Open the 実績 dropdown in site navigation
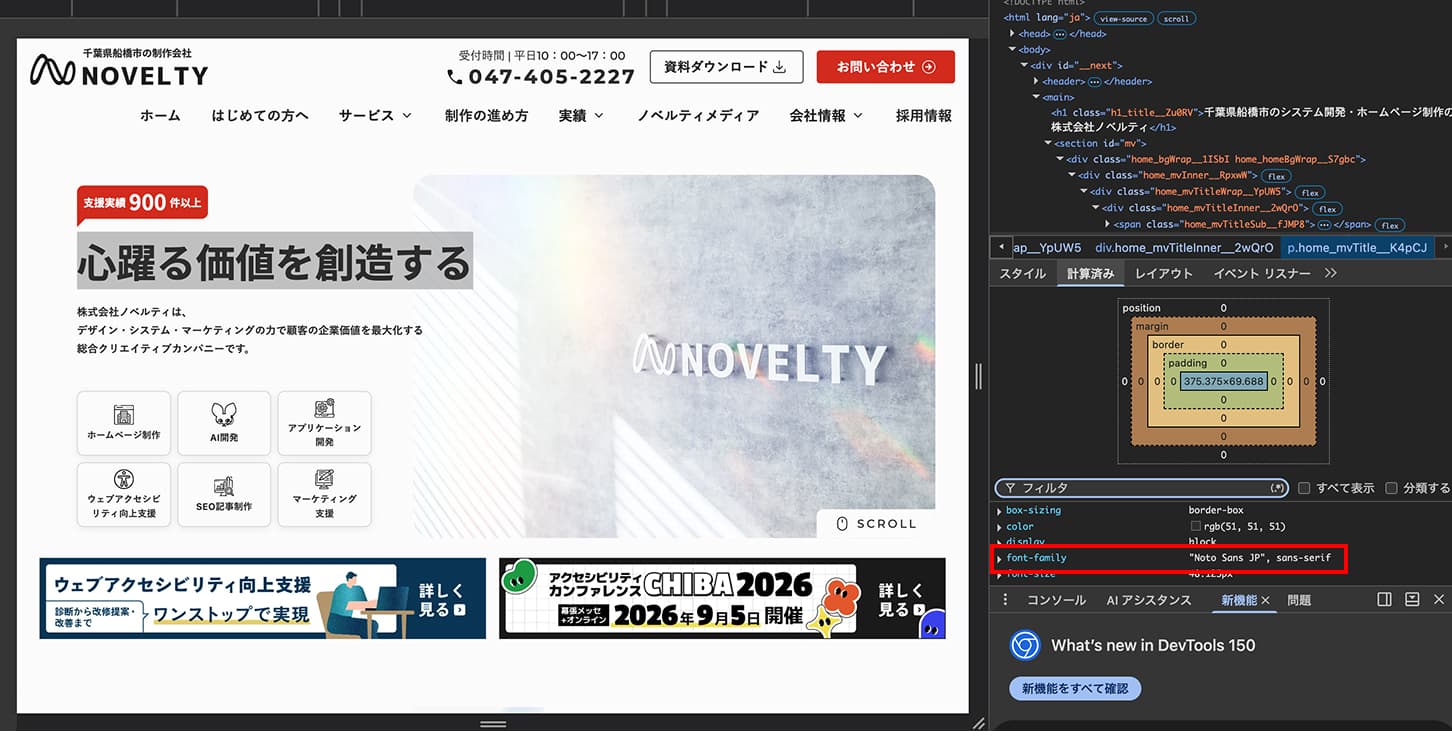This screenshot has height=737, width=1452. [x=581, y=116]
